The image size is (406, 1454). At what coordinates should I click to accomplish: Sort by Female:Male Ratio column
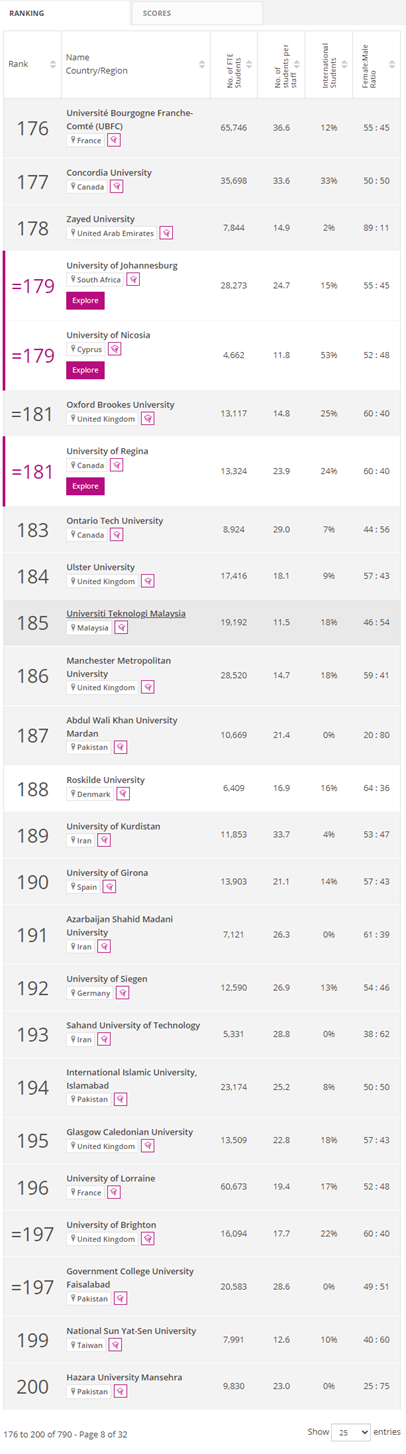[x=377, y=64]
